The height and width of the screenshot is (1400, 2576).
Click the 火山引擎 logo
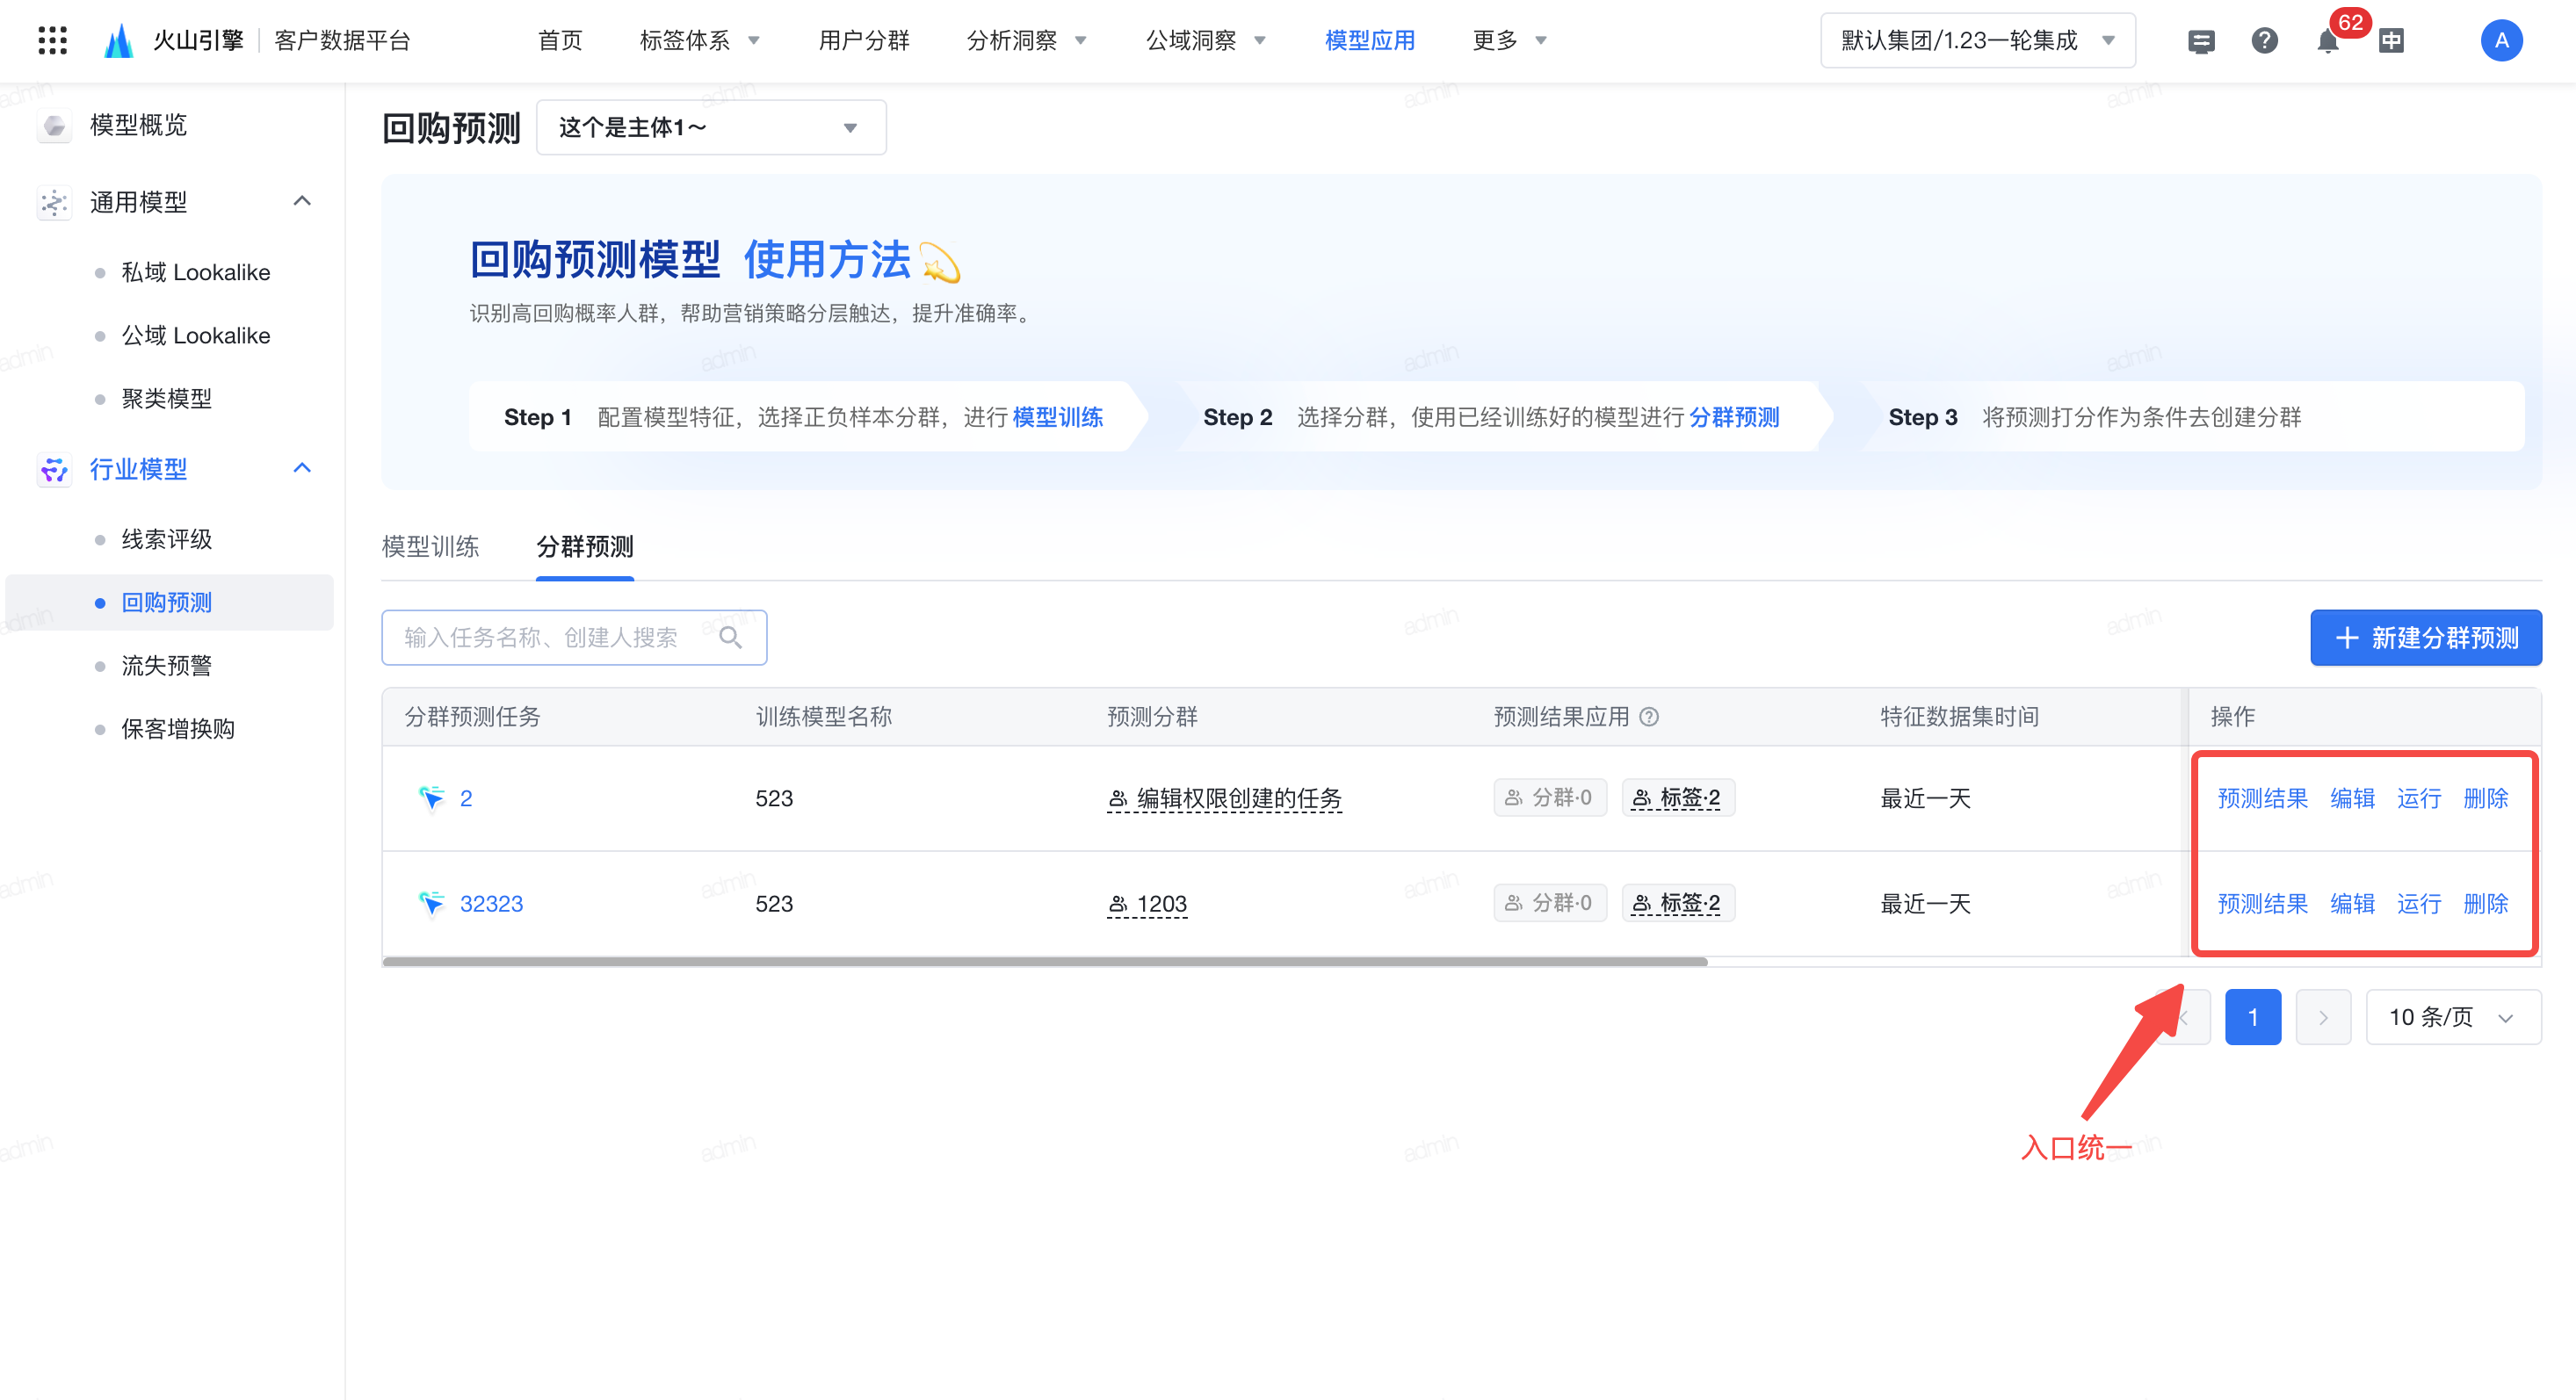(174, 40)
